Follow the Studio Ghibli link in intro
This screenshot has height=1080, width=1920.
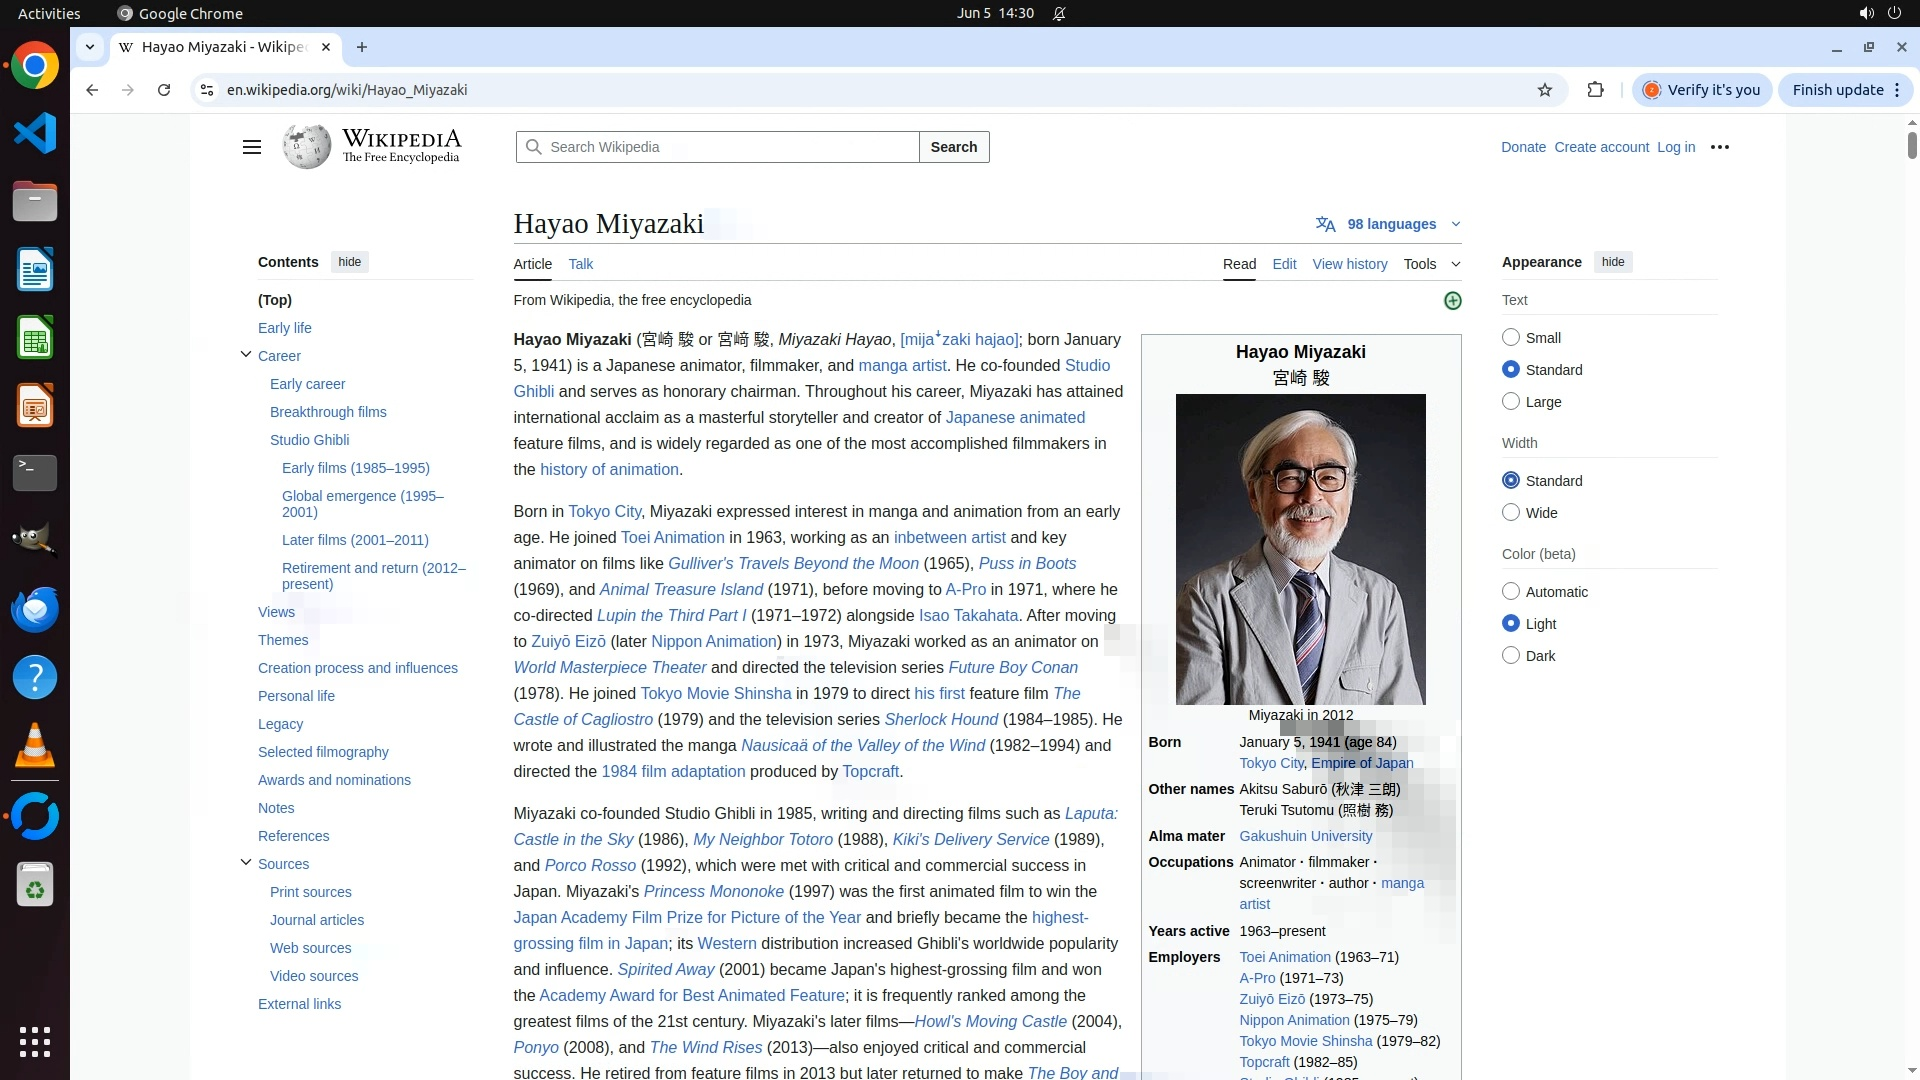1087,366
